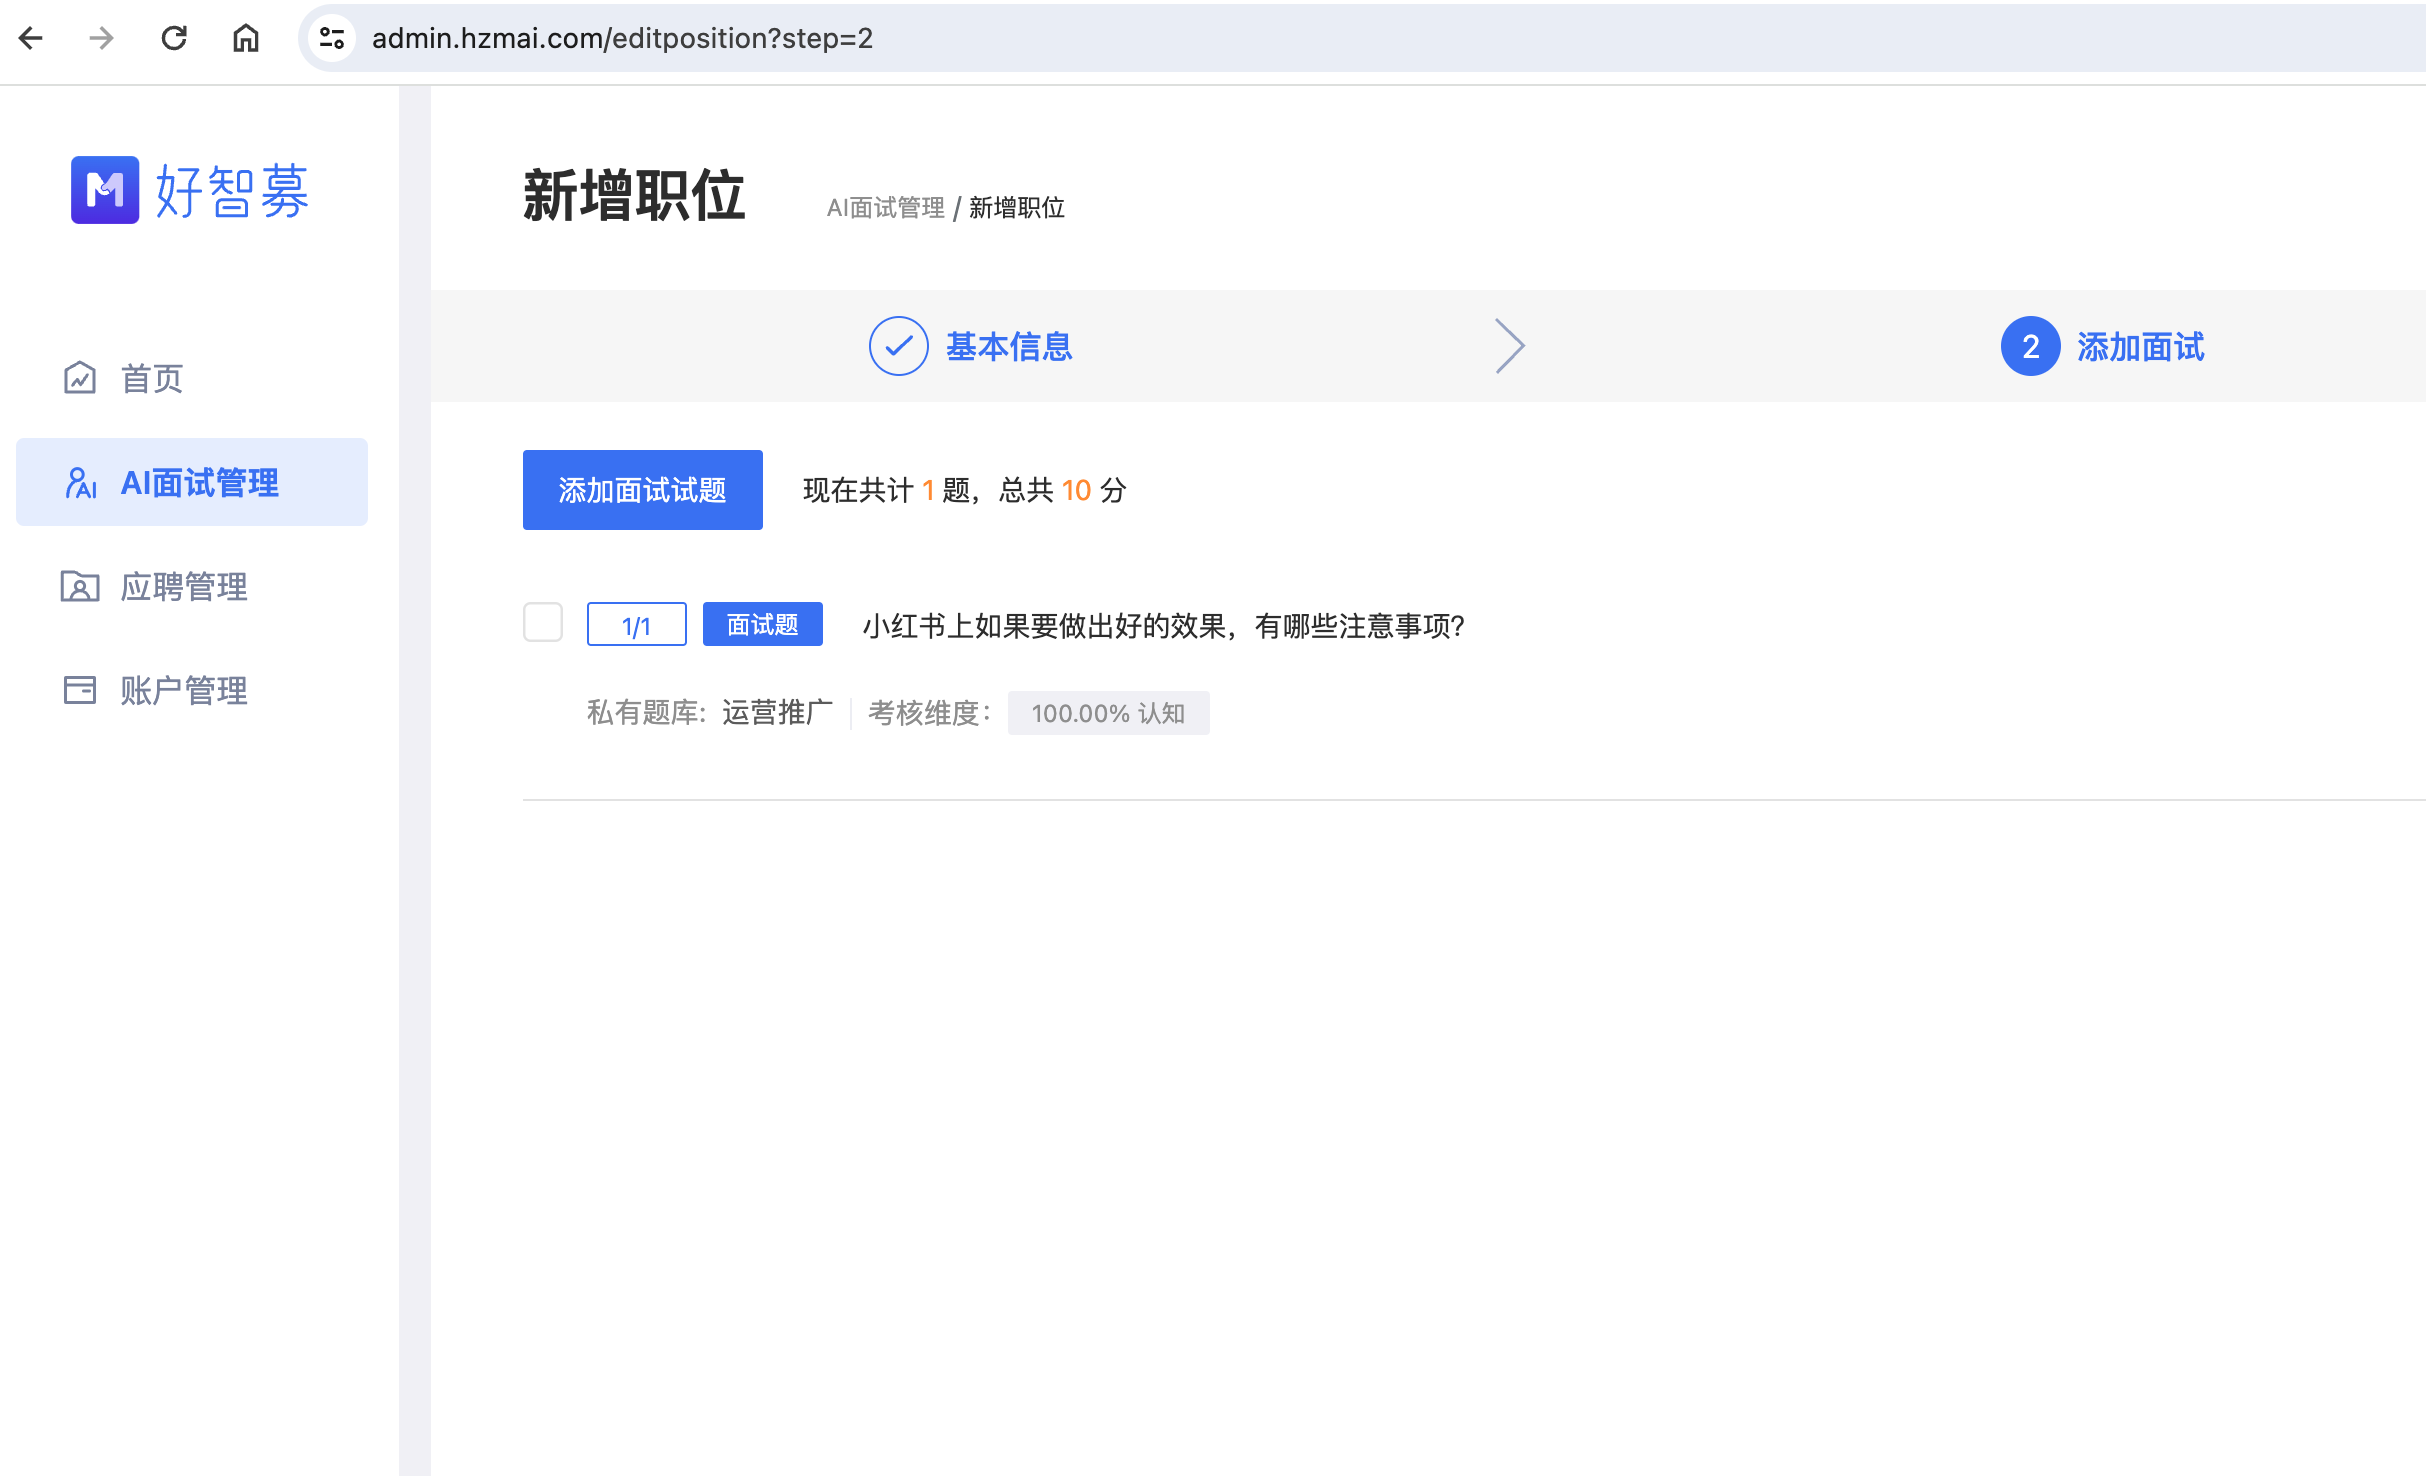2426x1476 pixels.
Task: Click the blue 面试题 tag
Action: pyautogui.click(x=762, y=624)
